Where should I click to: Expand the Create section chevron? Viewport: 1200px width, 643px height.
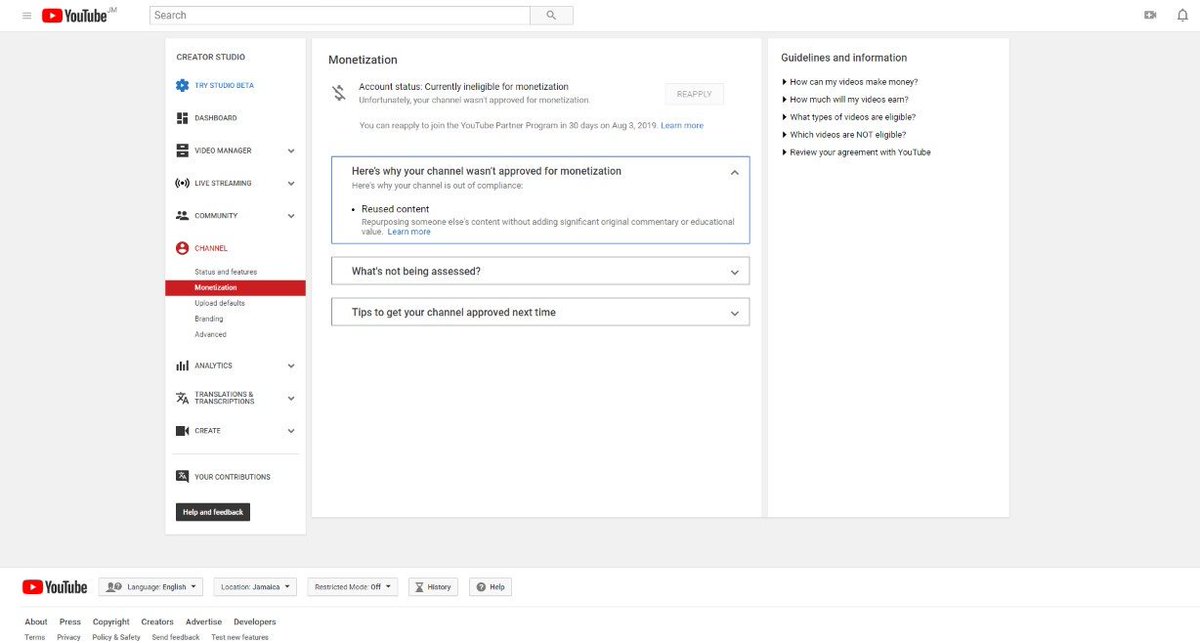click(291, 431)
